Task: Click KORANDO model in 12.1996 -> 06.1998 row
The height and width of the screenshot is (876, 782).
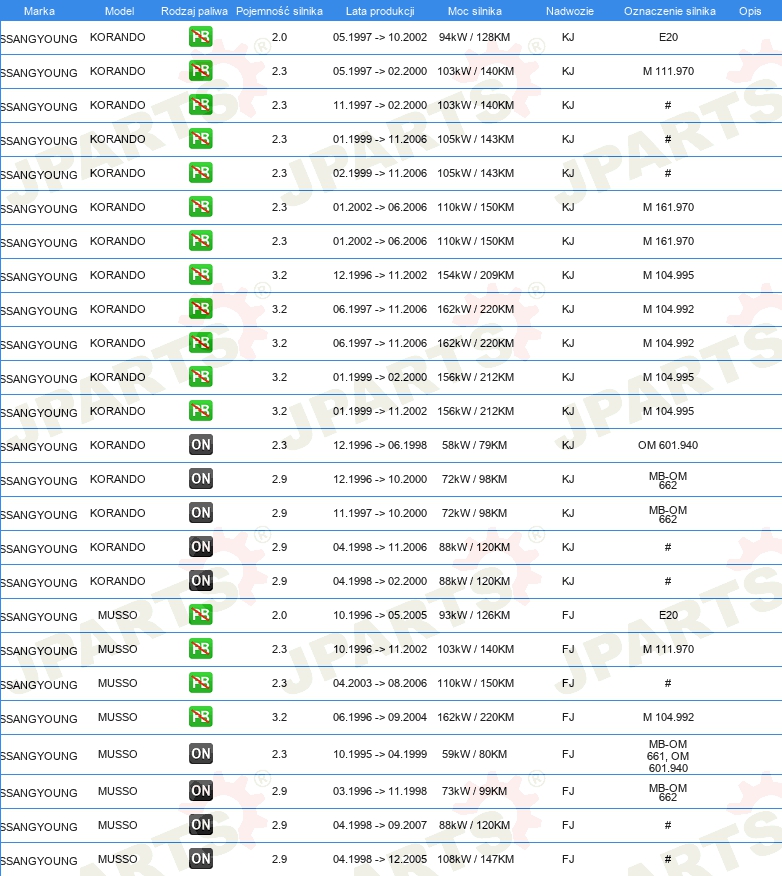Action: (x=117, y=445)
